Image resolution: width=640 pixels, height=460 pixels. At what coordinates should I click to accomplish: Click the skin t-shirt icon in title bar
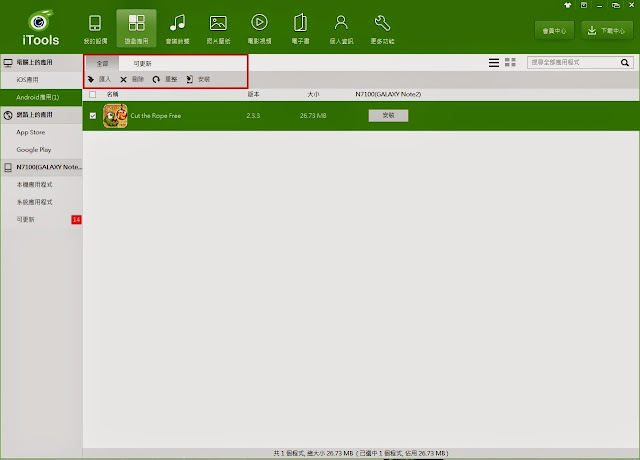click(568, 5)
